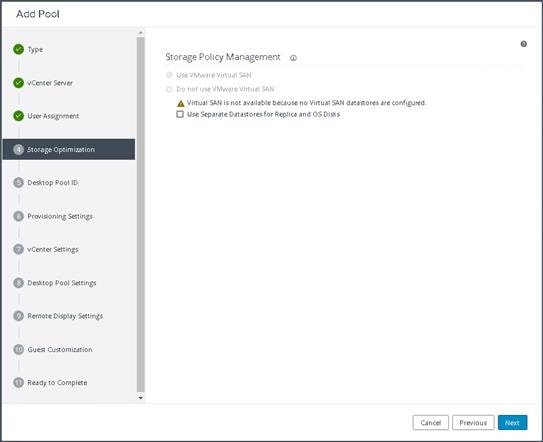The height and width of the screenshot is (442, 543).
Task: Click the step 9 circle beside Remote Display Settings
Action: [x=18, y=316]
